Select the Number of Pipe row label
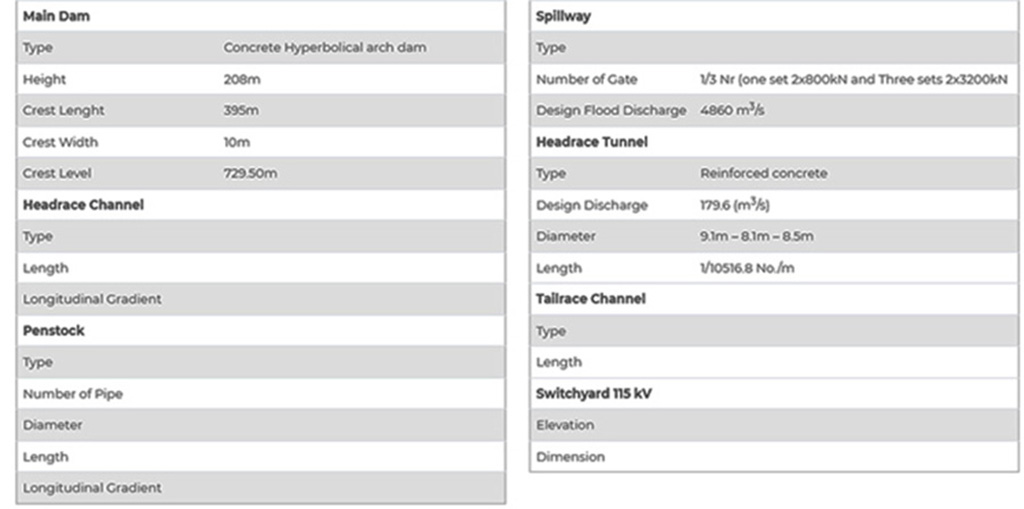1024x509 pixels. 73,394
